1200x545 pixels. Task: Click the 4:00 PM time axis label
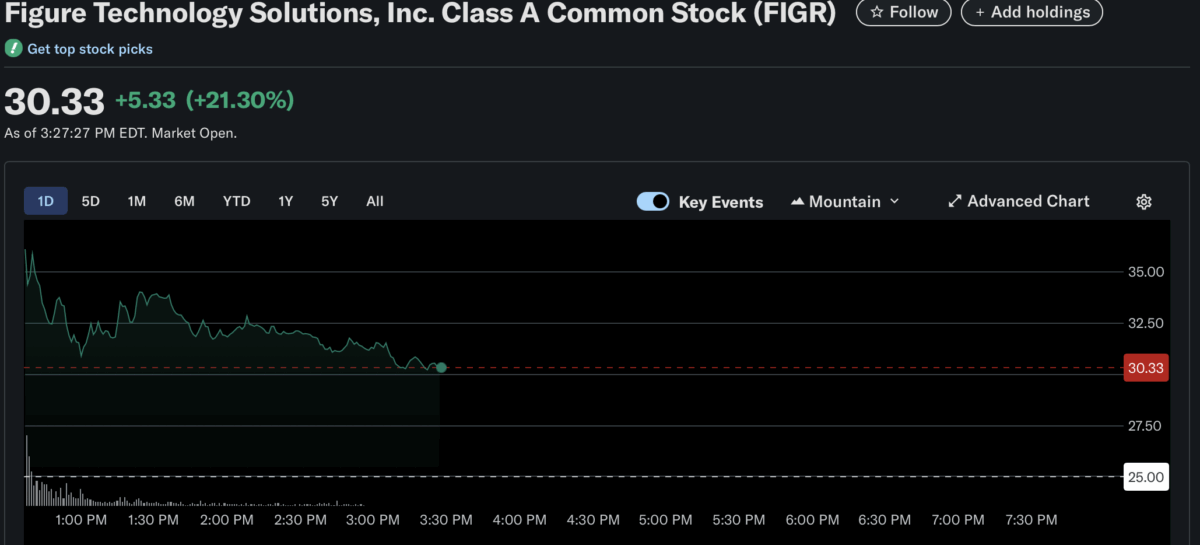[520, 520]
